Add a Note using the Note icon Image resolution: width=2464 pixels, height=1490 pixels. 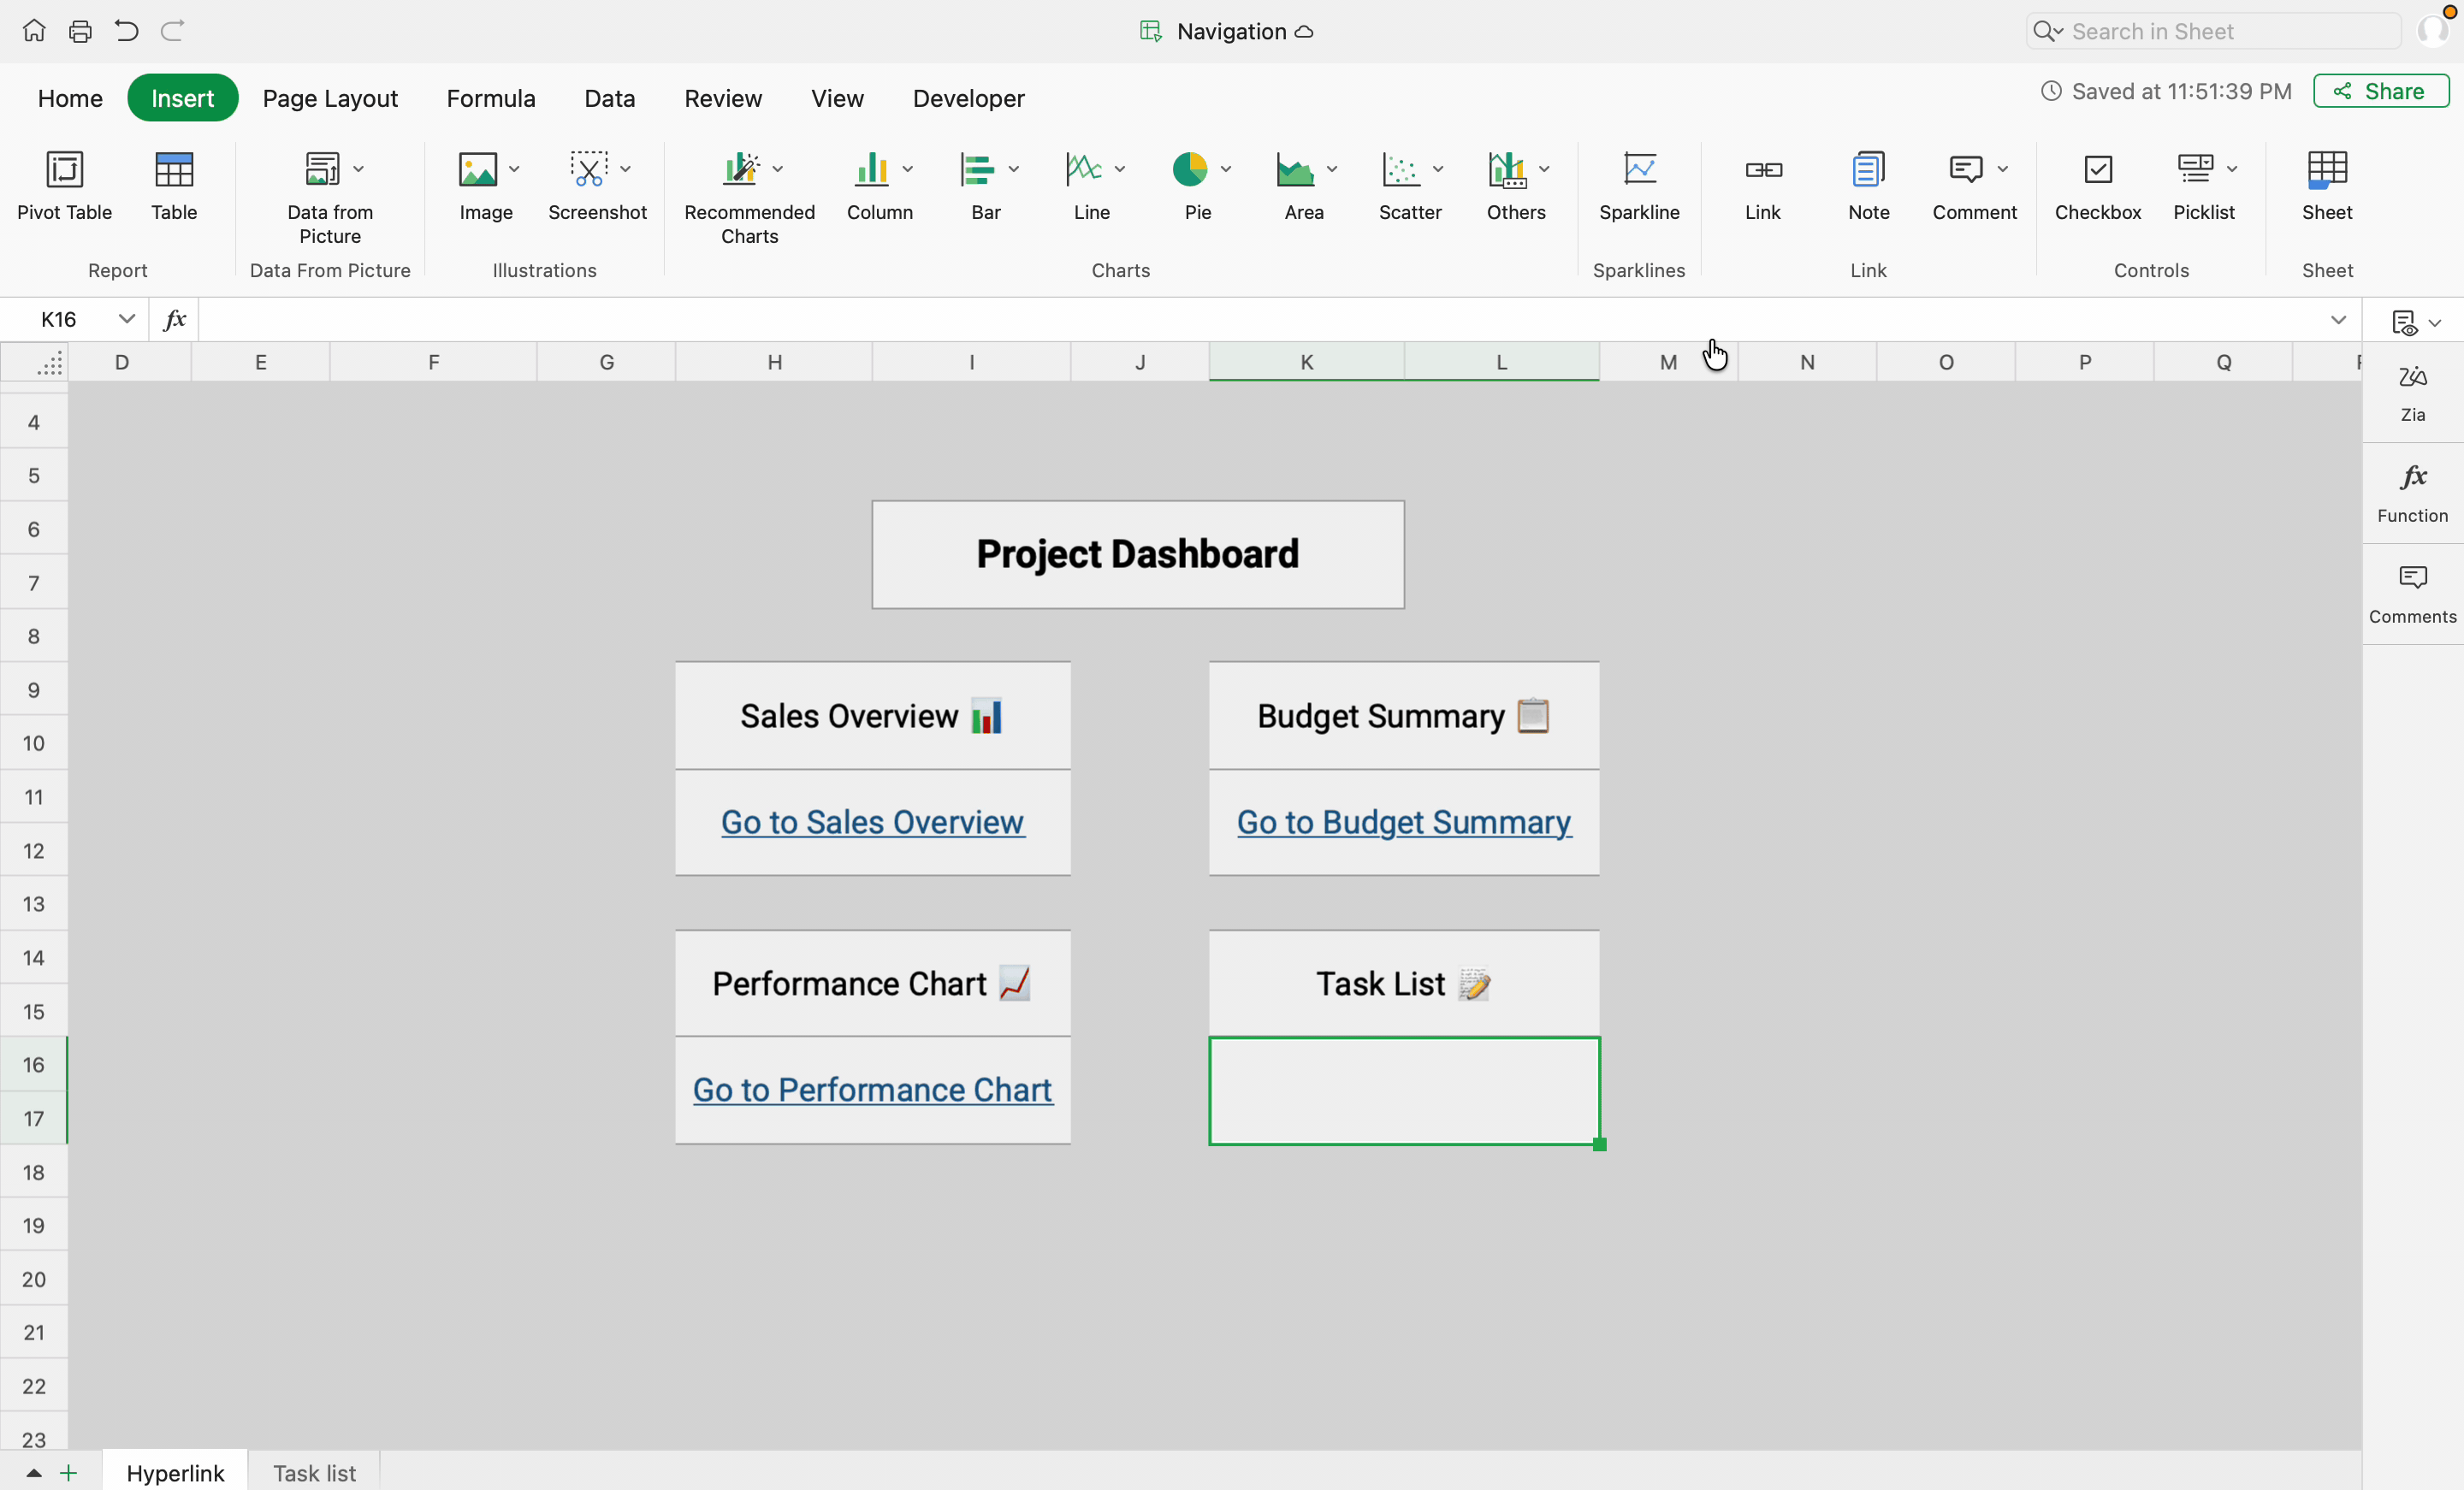coord(1867,170)
